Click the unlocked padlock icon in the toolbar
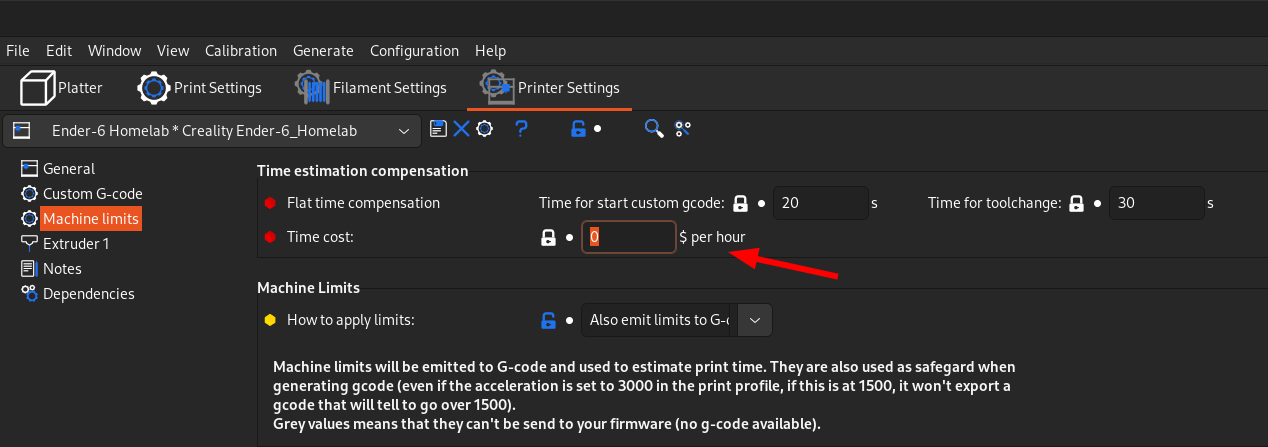Viewport: 1268px width, 447px height. (577, 128)
